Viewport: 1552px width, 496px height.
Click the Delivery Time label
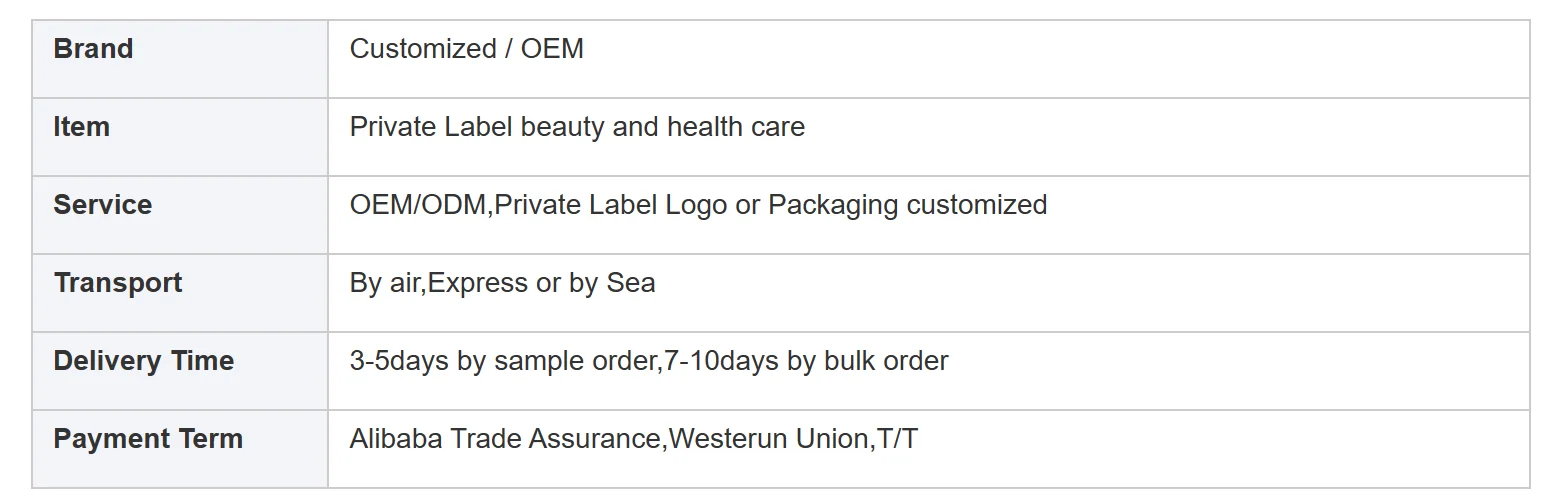pos(143,361)
